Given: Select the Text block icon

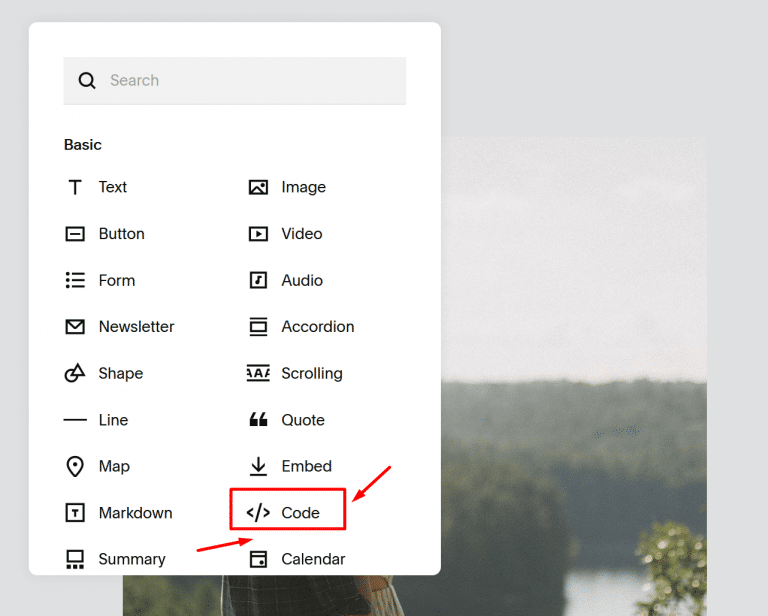Looking at the screenshot, I should [x=75, y=187].
